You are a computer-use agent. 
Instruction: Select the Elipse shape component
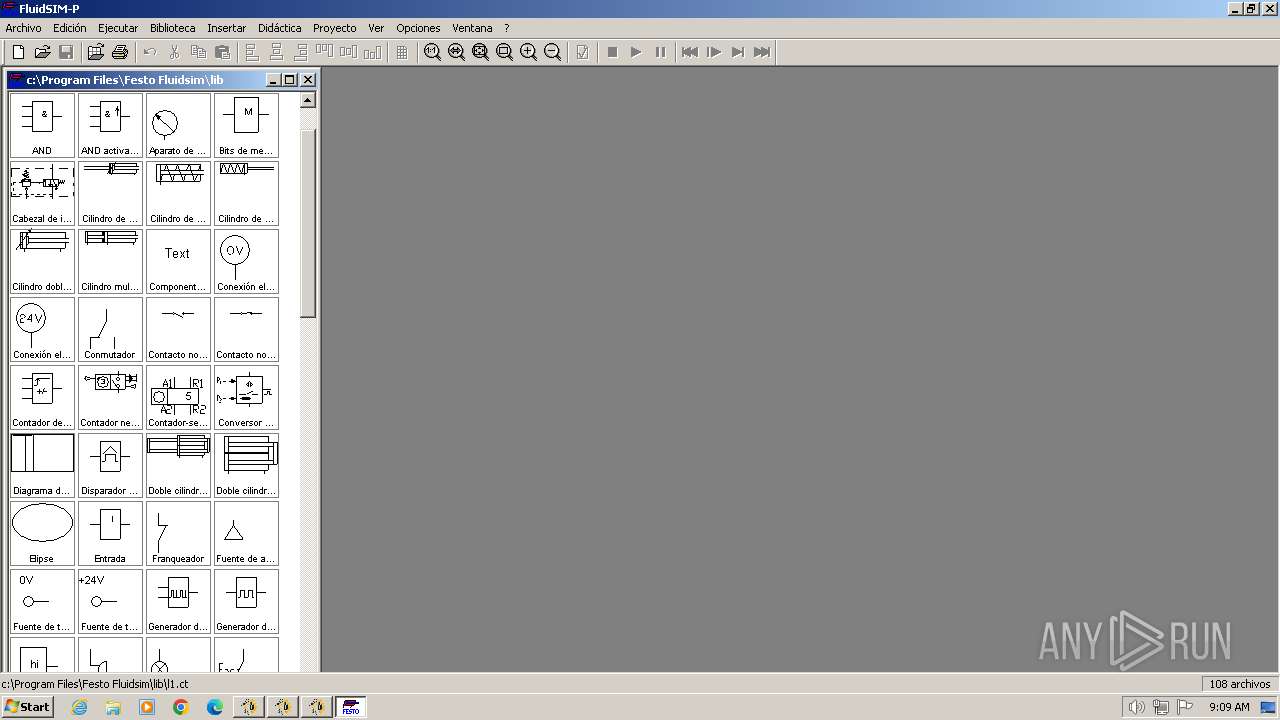pos(42,534)
